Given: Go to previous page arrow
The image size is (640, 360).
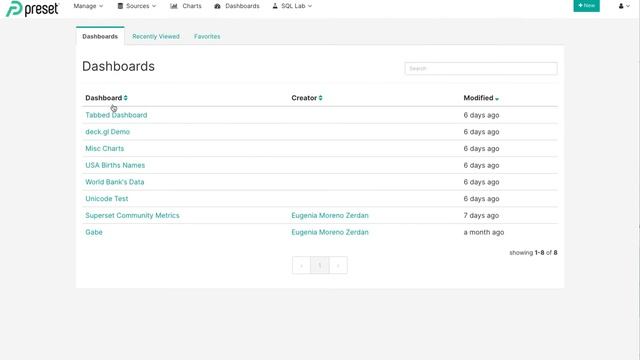Looking at the screenshot, I should pos(301,265).
